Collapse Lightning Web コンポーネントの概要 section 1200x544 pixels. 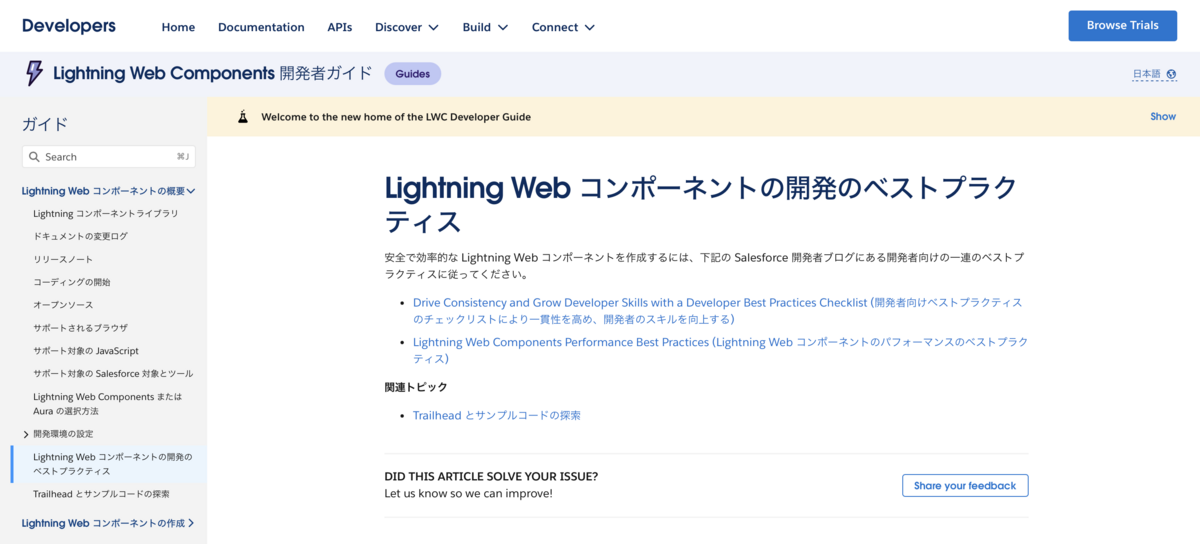(108, 190)
